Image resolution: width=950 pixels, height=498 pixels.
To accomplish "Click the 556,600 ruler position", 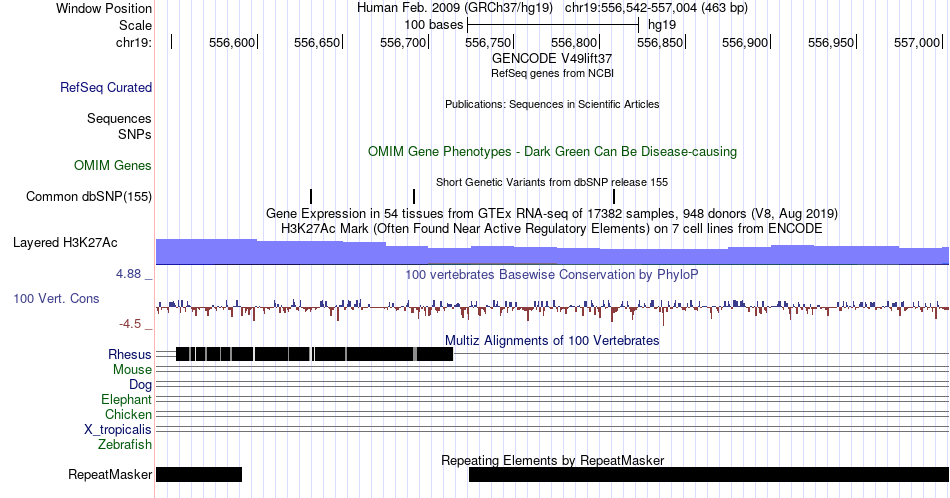I will (232, 42).
